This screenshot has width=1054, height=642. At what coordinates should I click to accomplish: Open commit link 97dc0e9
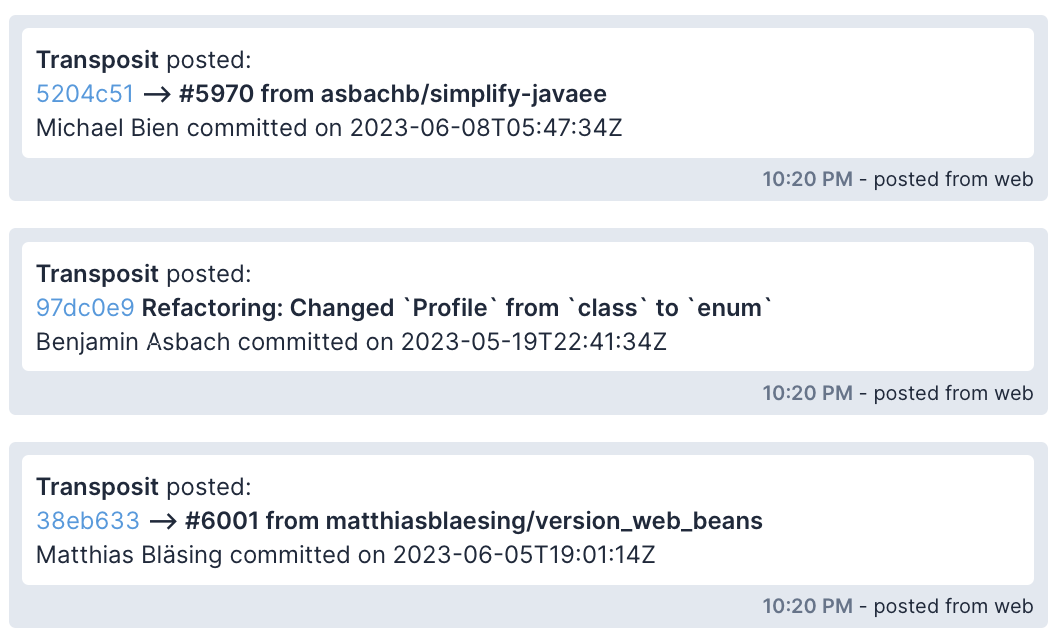coord(85,308)
